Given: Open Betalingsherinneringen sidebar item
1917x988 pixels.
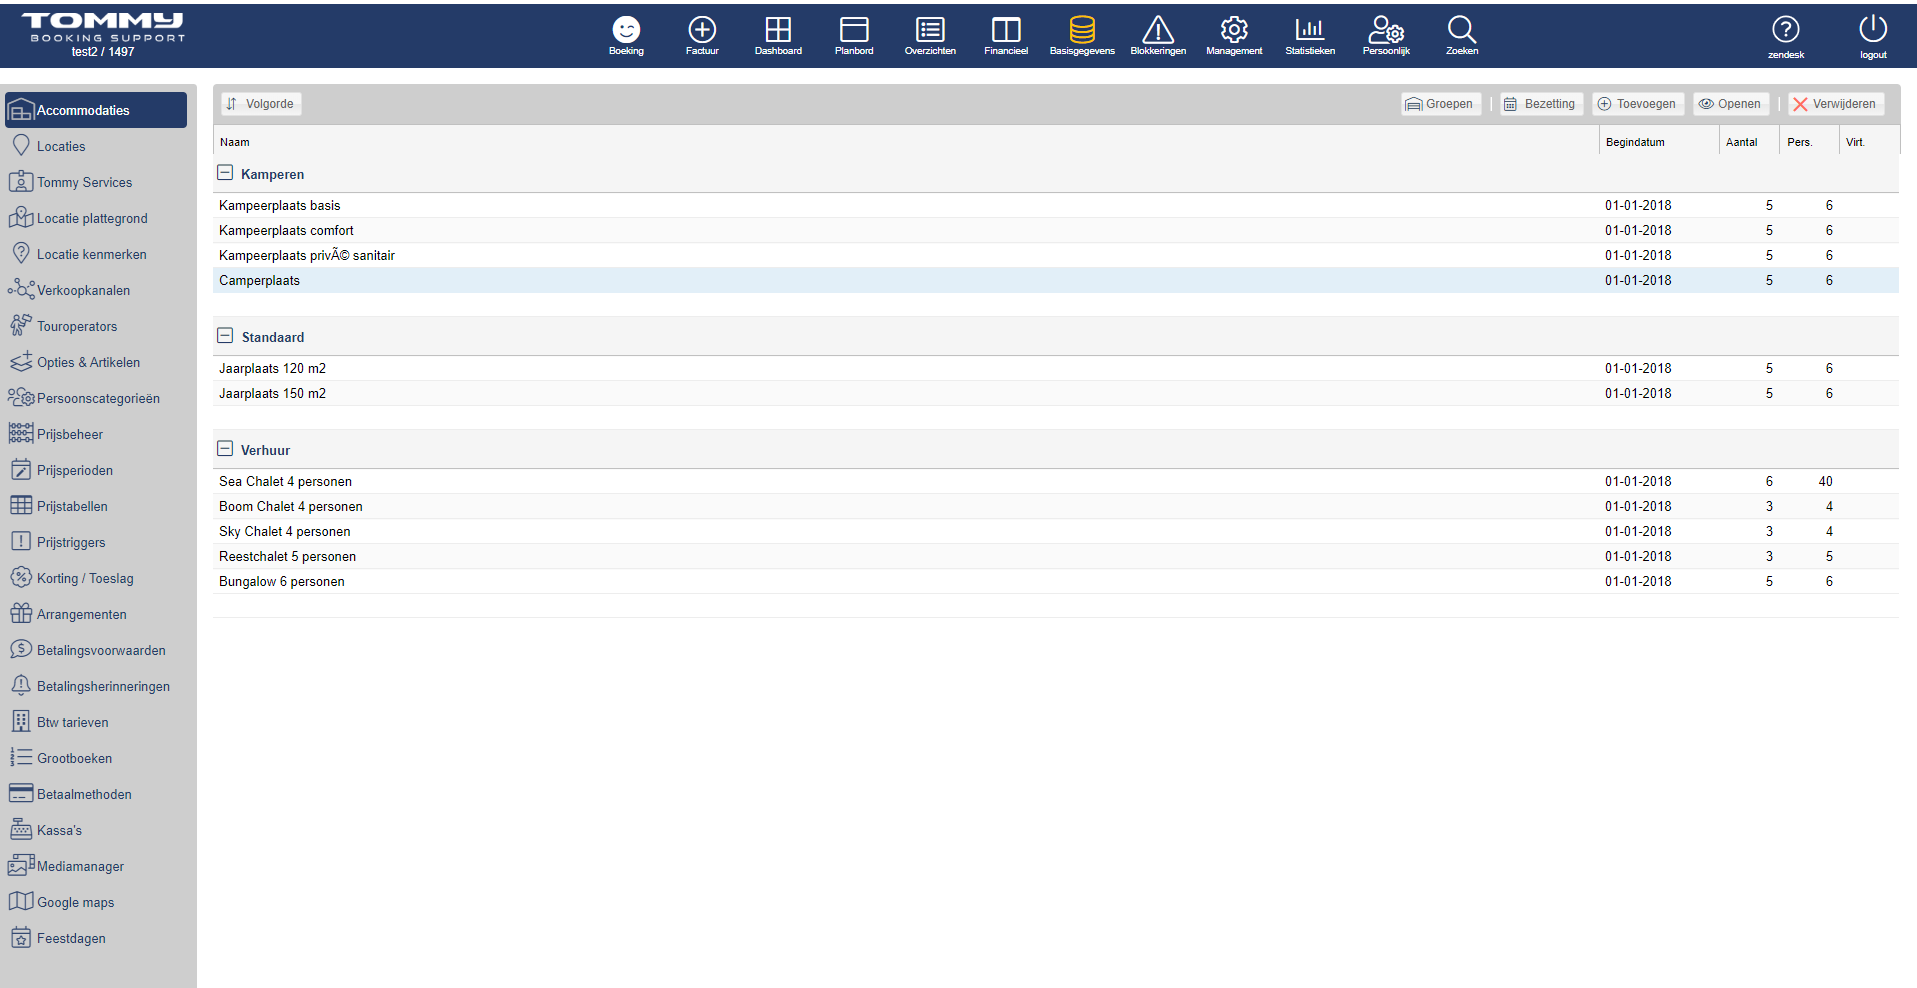Looking at the screenshot, I should point(96,686).
